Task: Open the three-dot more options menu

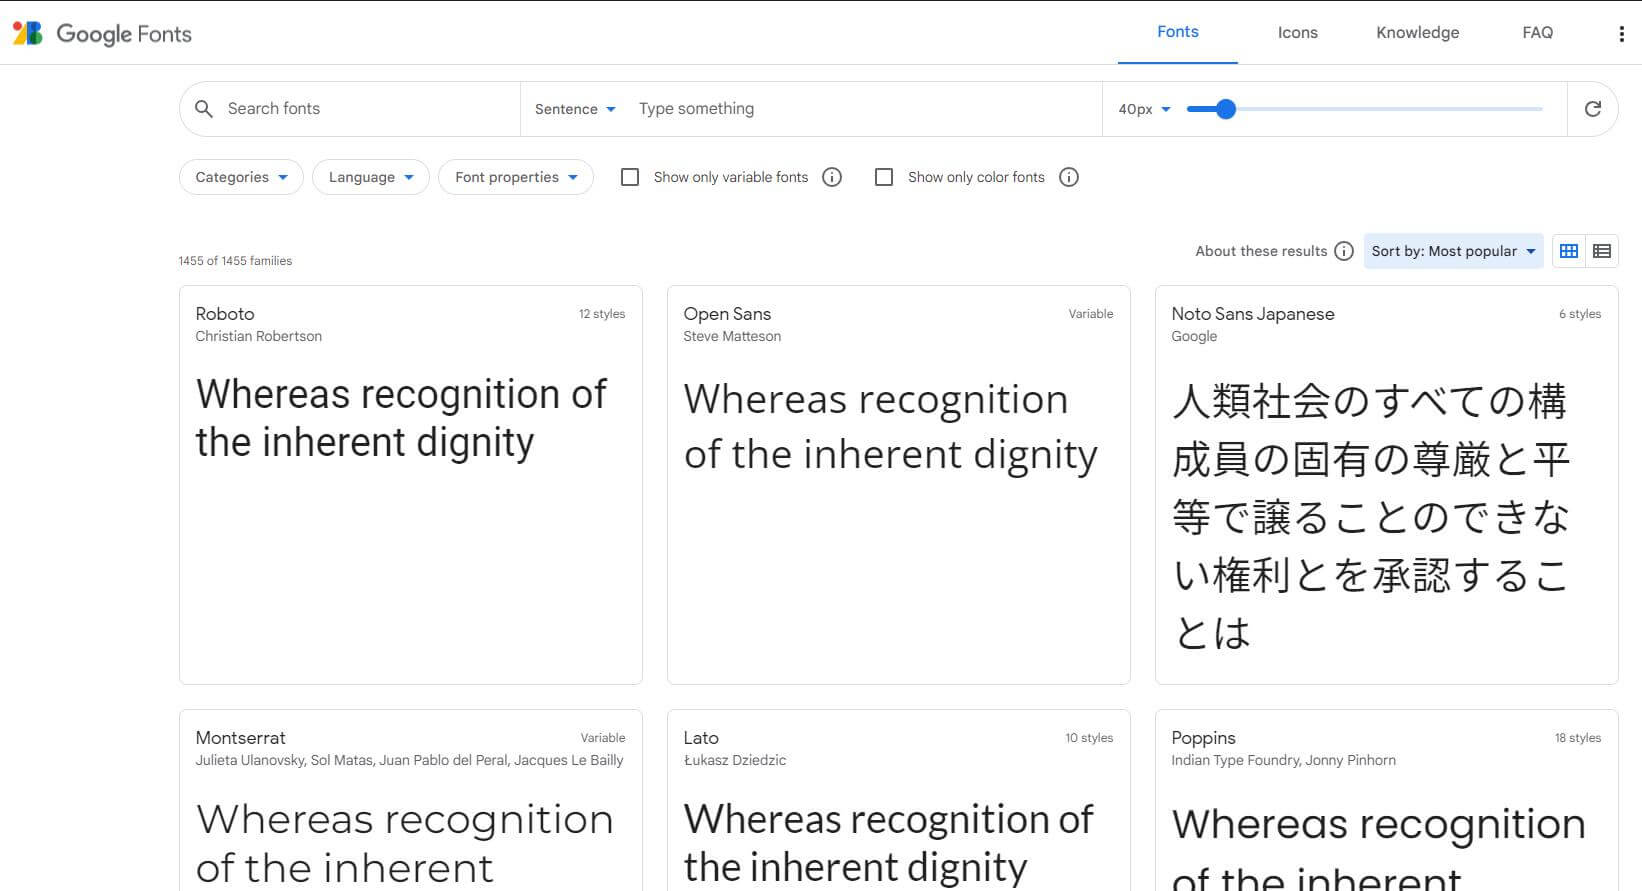Action: point(1621,34)
